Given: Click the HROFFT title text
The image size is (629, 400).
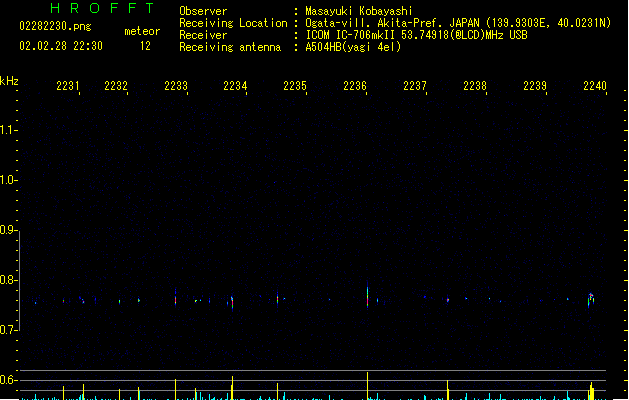Looking at the screenshot, I should pyautogui.click(x=102, y=8).
